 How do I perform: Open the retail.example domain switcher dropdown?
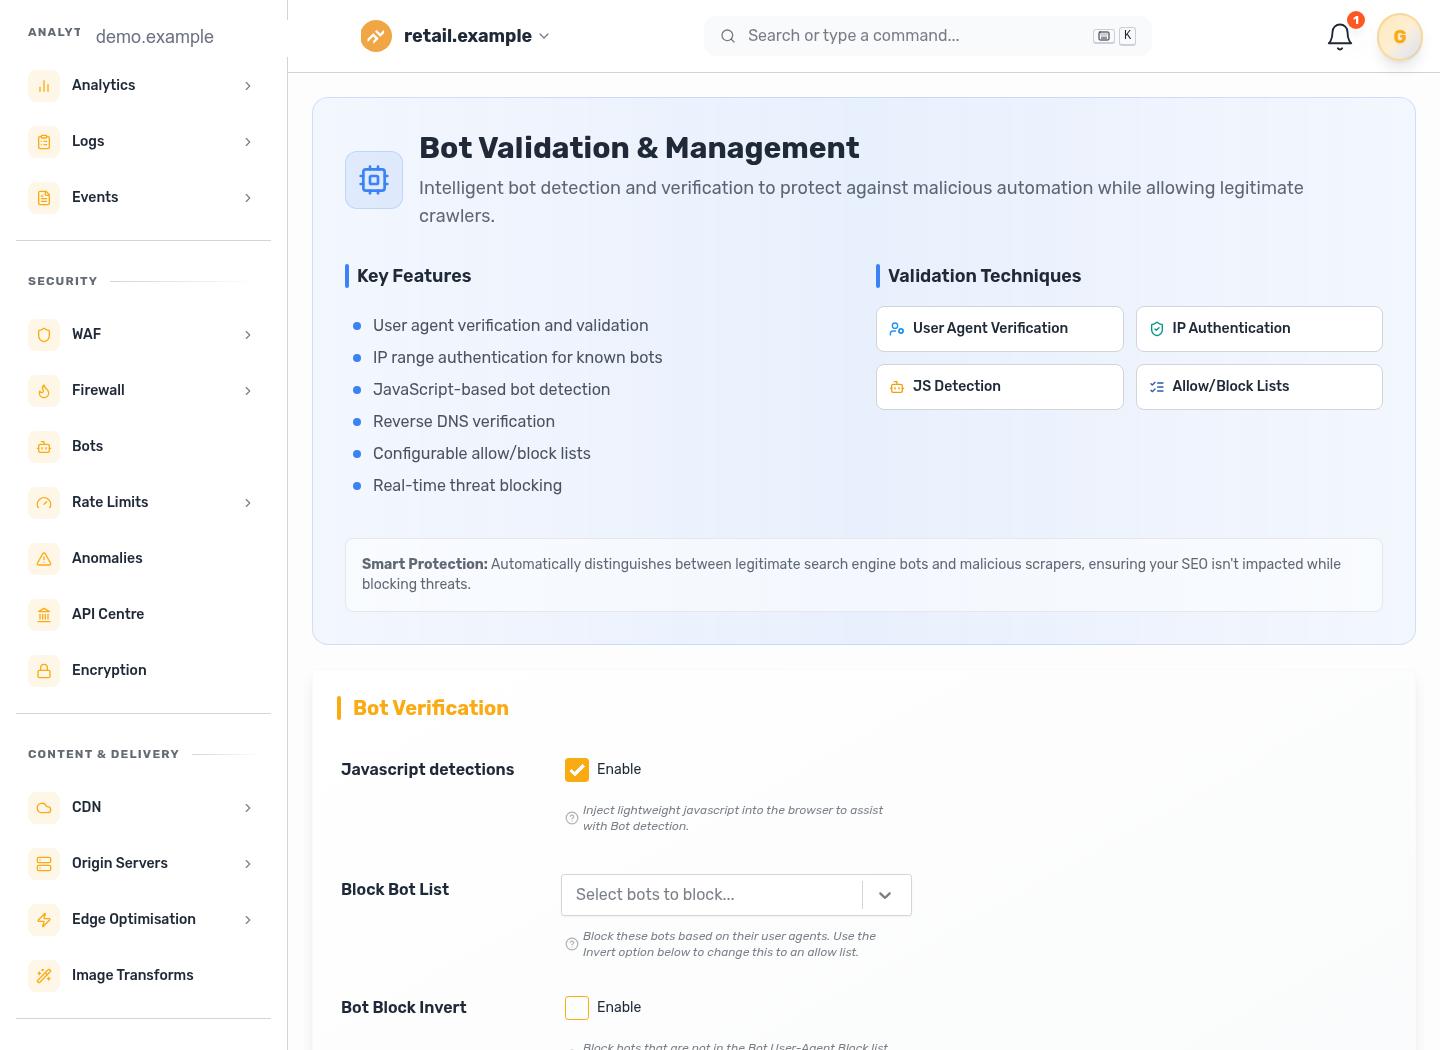tap(544, 36)
